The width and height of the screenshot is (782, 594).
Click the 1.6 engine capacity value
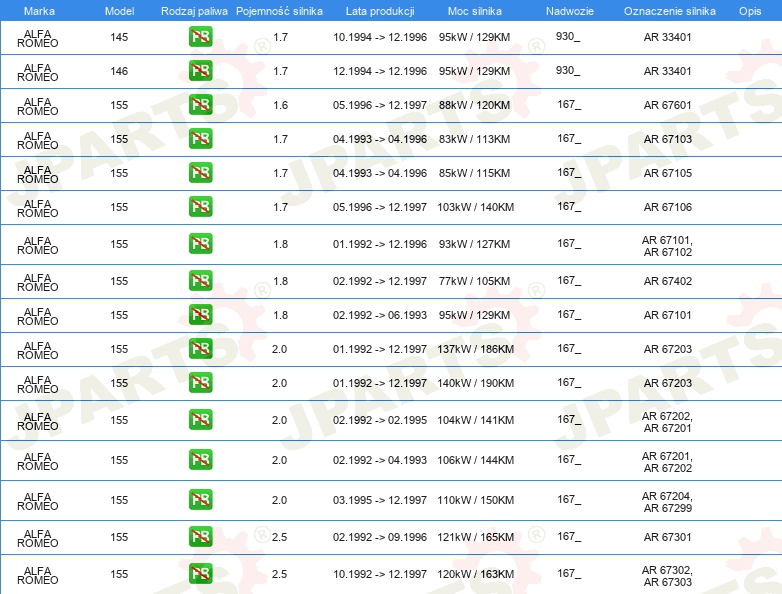280,105
